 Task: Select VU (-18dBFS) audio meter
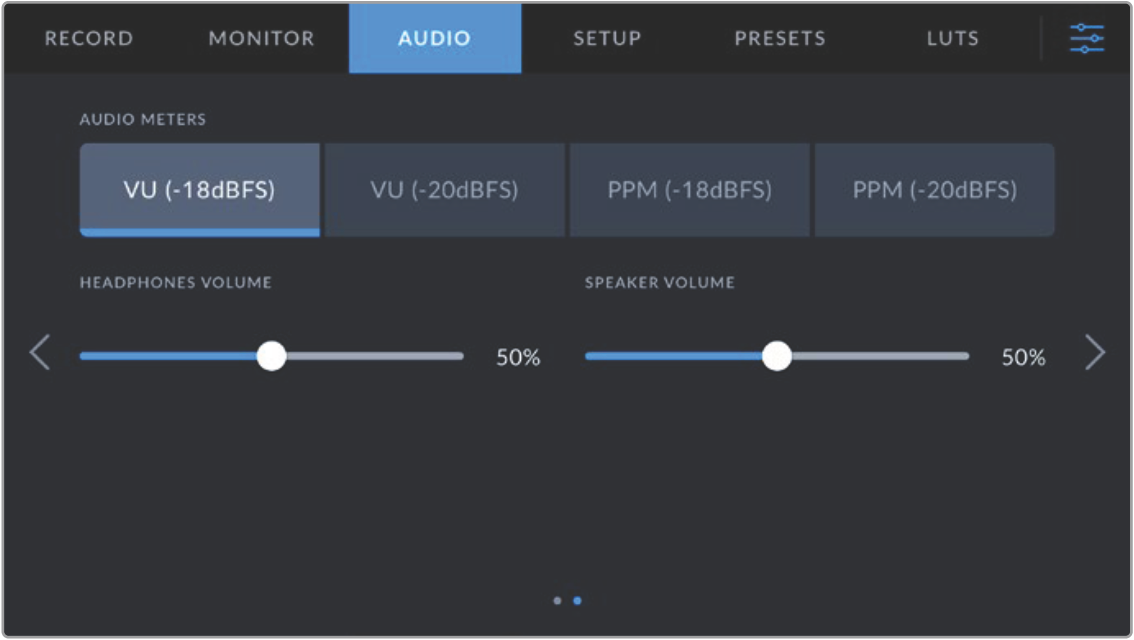coord(199,190)
